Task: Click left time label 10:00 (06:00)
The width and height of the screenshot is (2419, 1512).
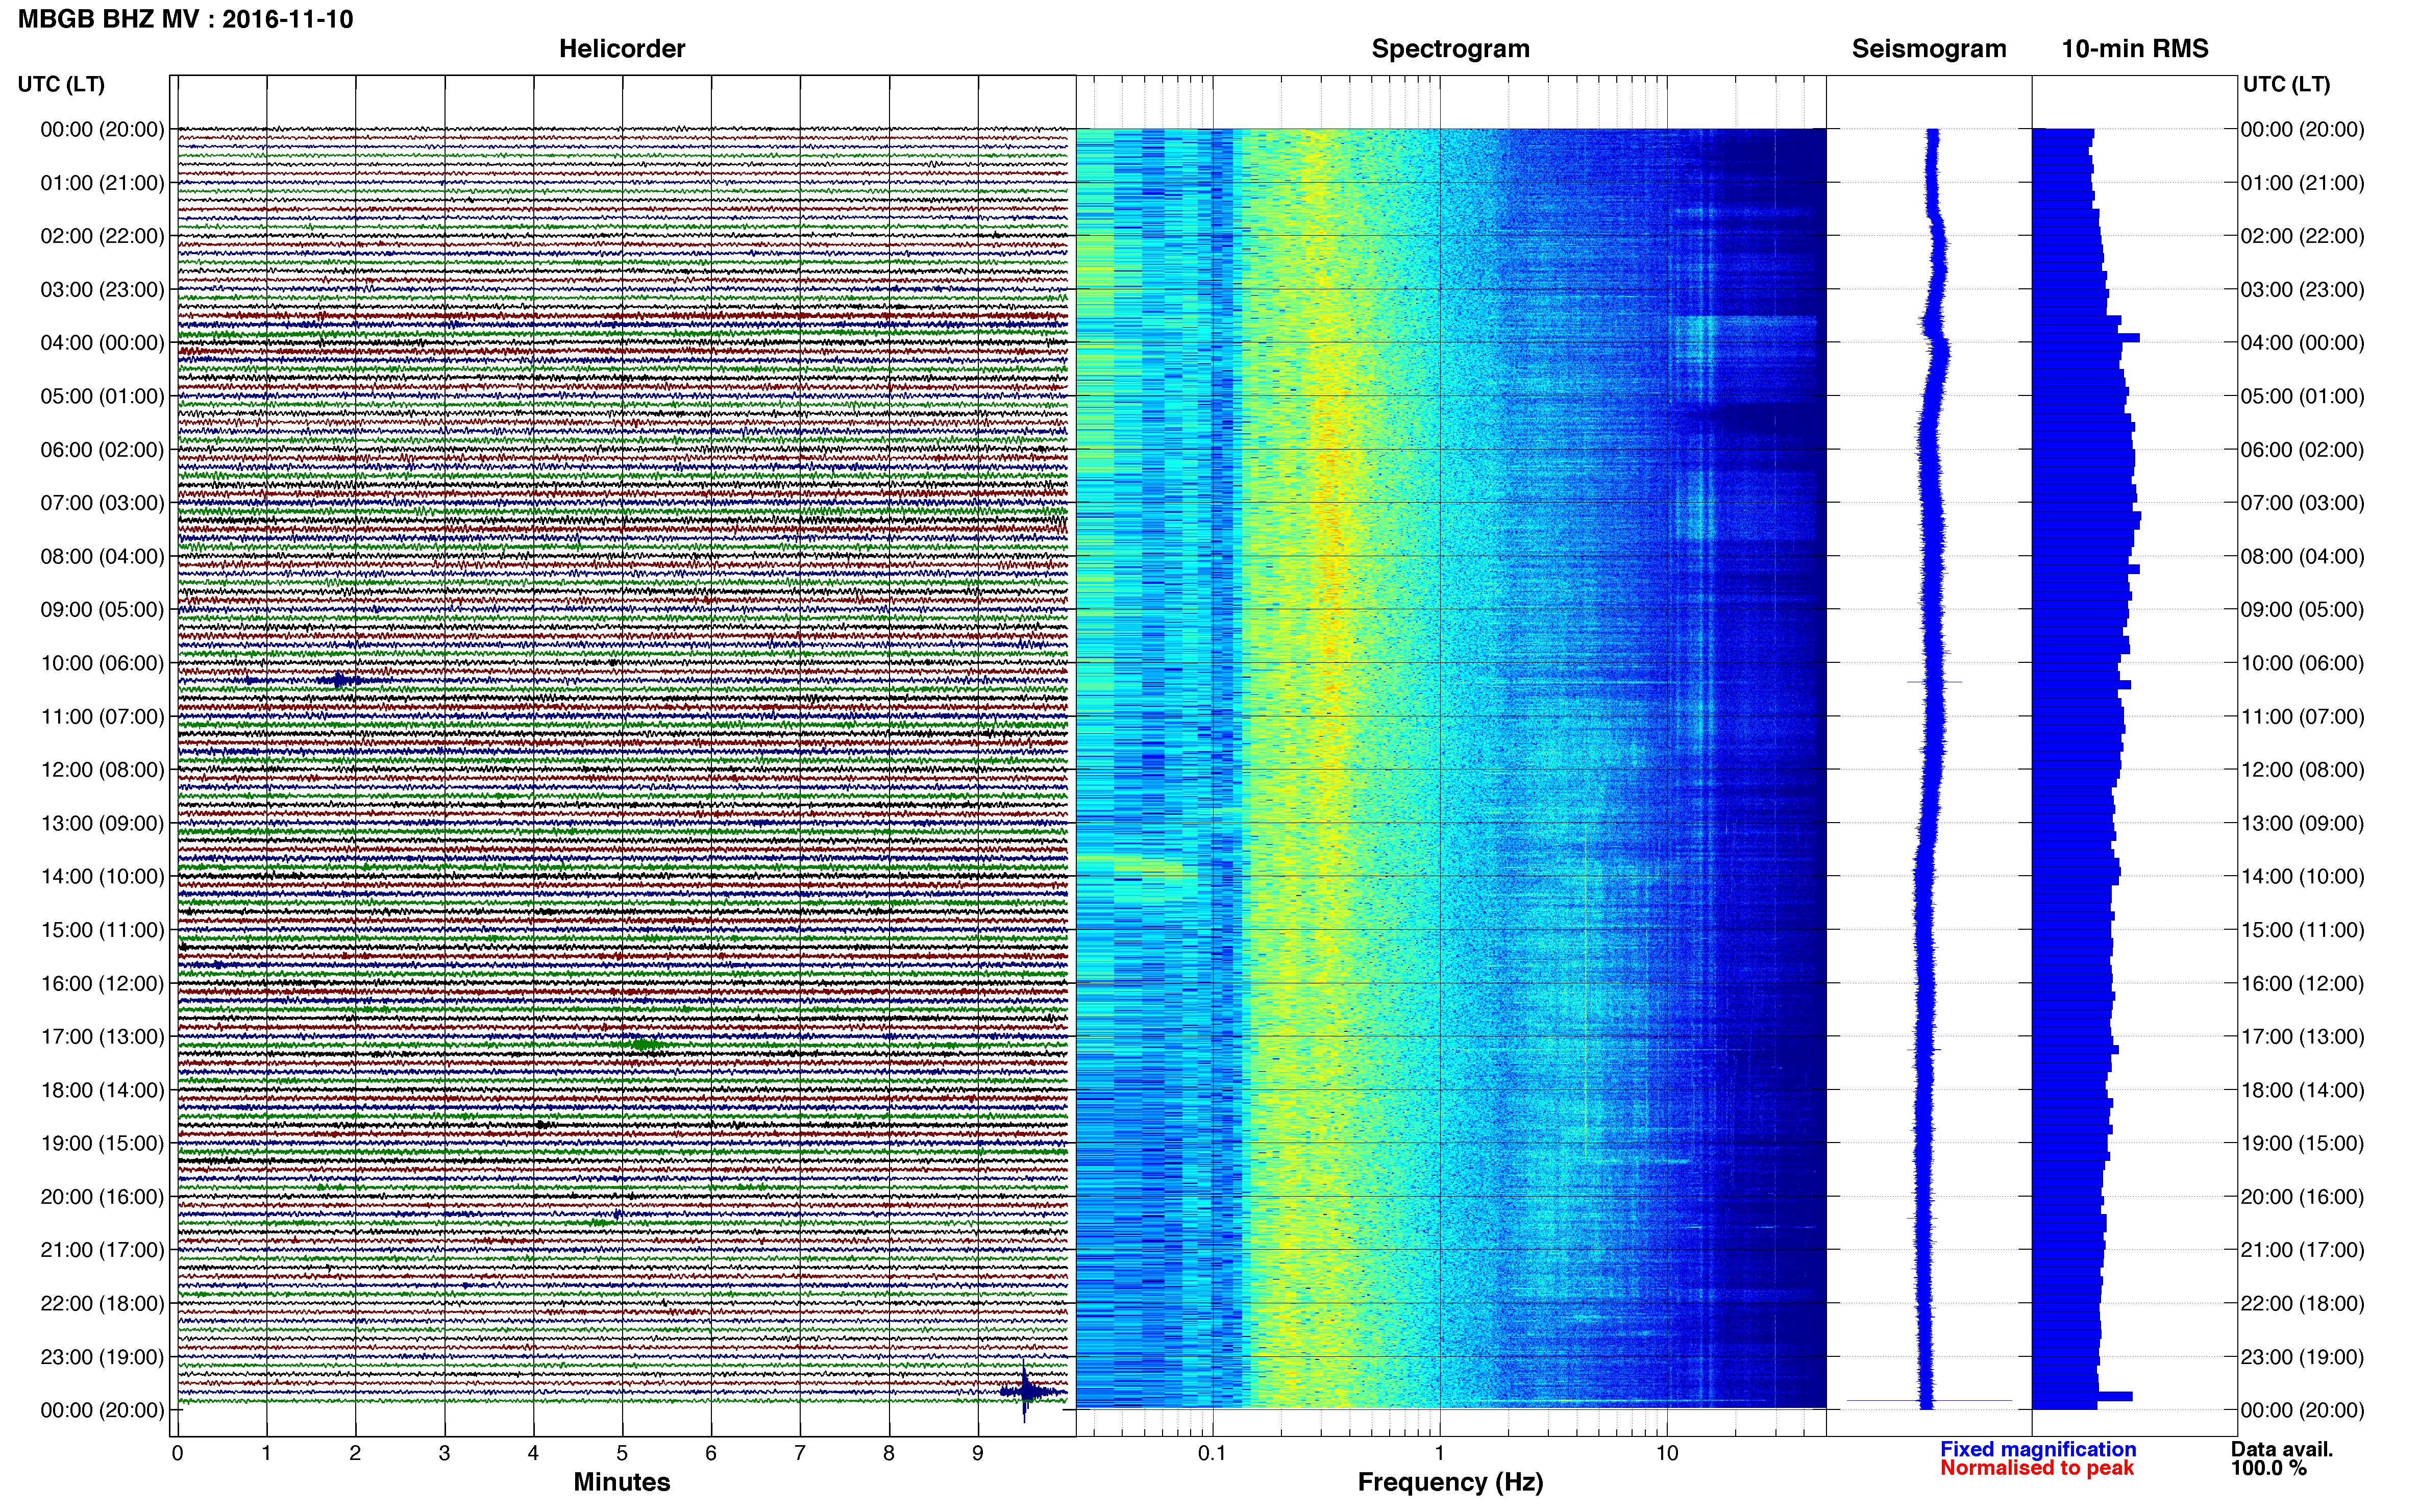Action: coord(102,663)
